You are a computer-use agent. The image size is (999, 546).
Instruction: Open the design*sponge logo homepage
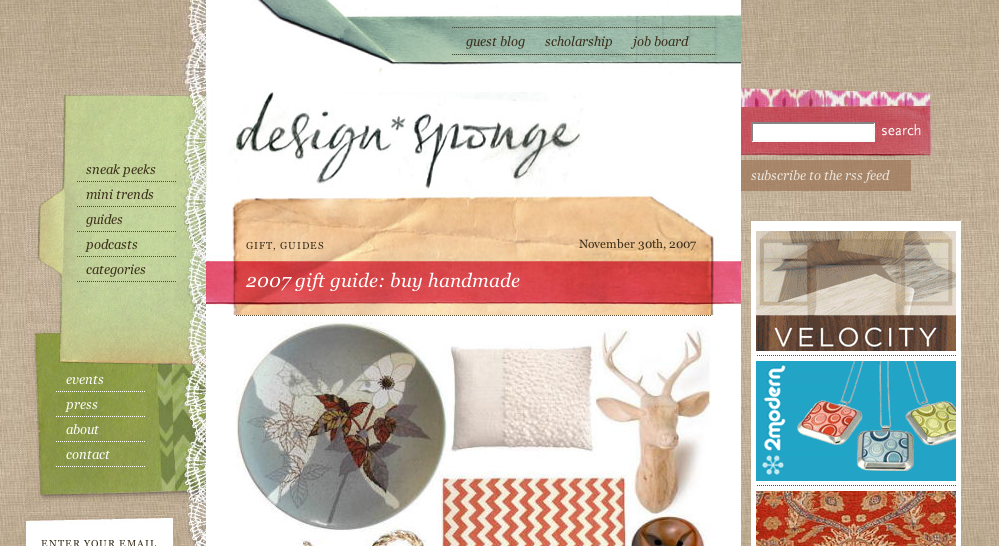point(408,139)
